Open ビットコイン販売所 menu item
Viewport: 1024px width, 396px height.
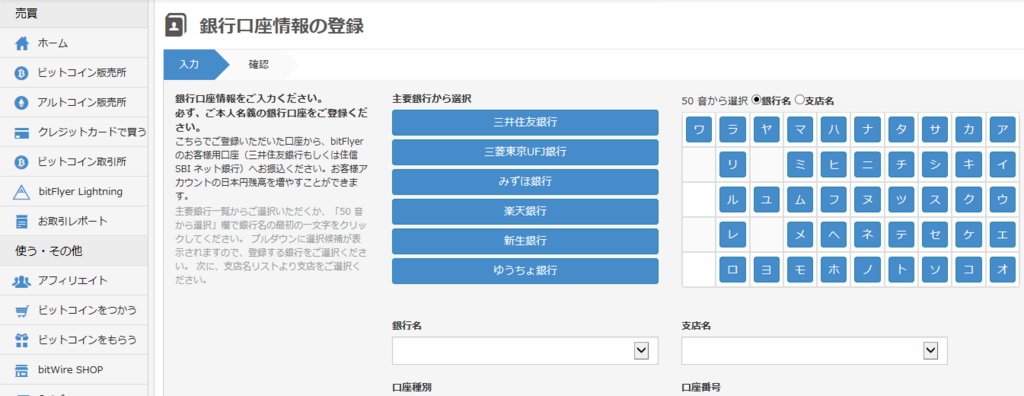[x=74, y=73]
